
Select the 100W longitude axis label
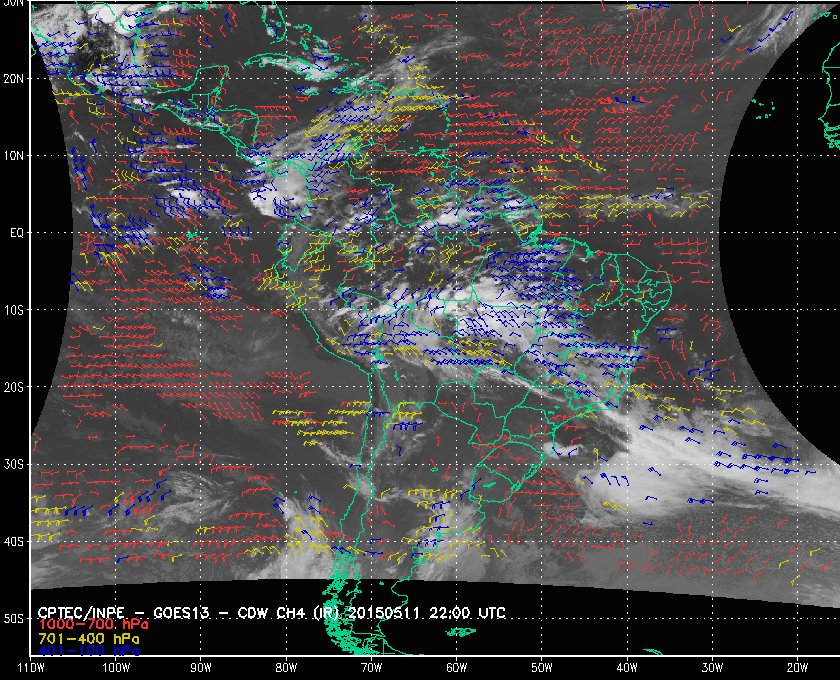pyautogui.click(x=116, y=667)
